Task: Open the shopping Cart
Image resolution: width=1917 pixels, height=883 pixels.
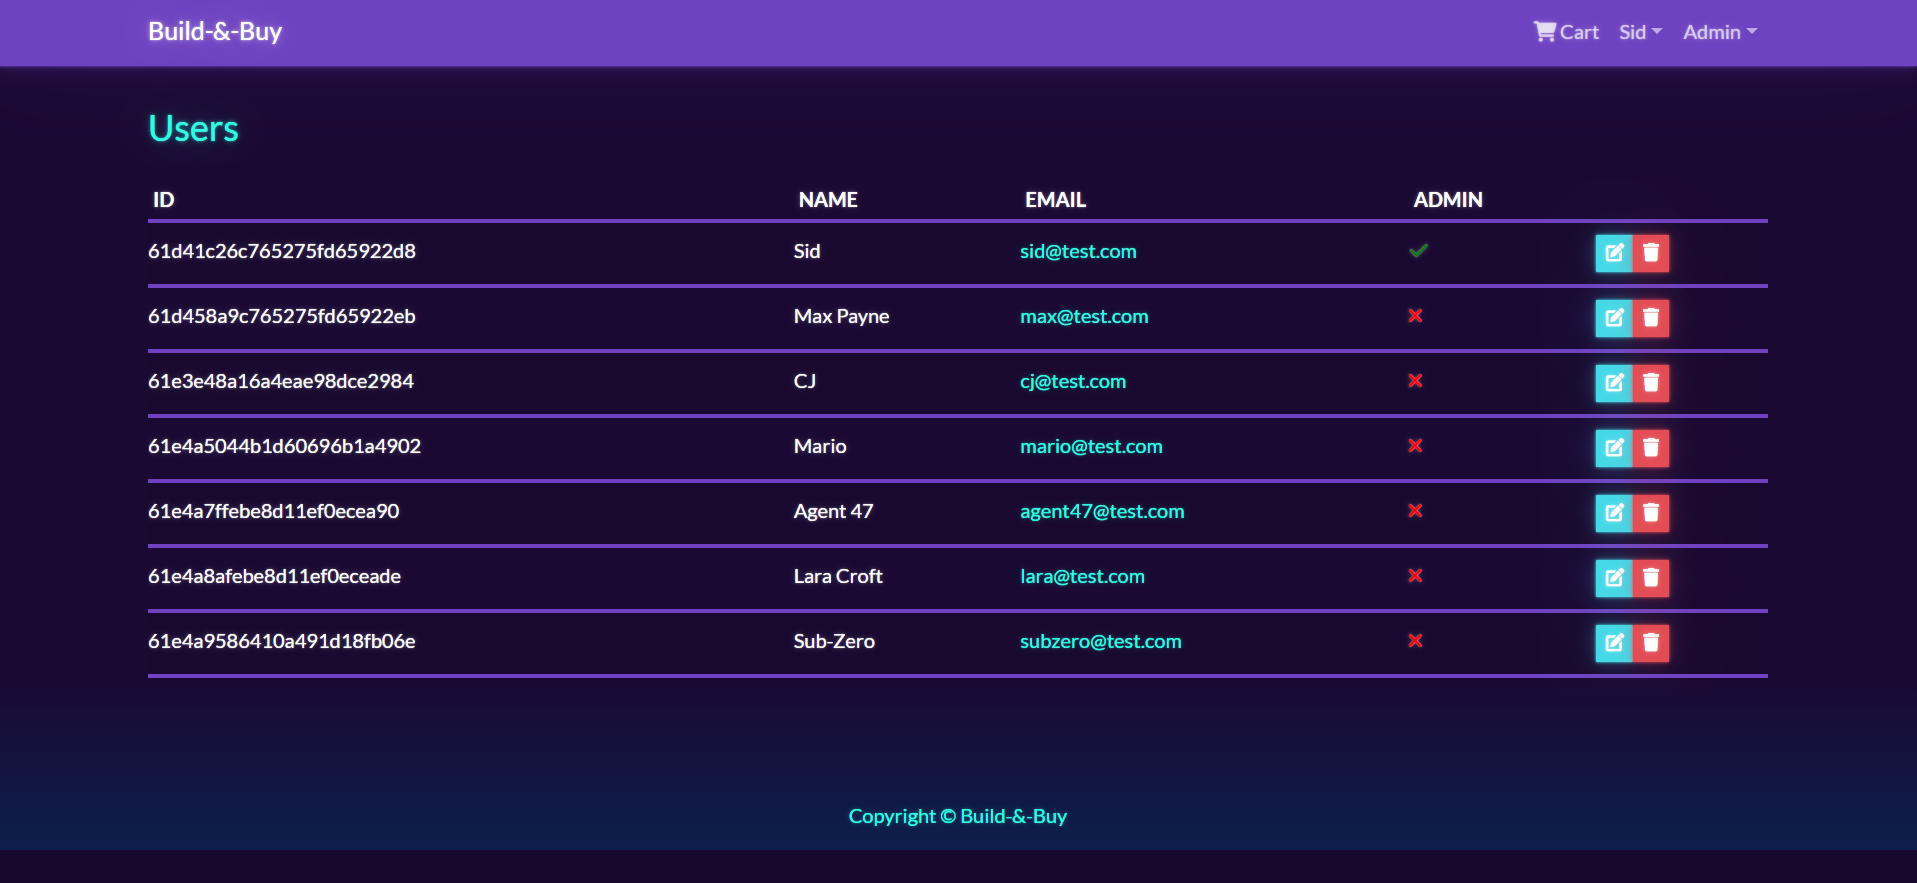Action: tap(1566, 32)
